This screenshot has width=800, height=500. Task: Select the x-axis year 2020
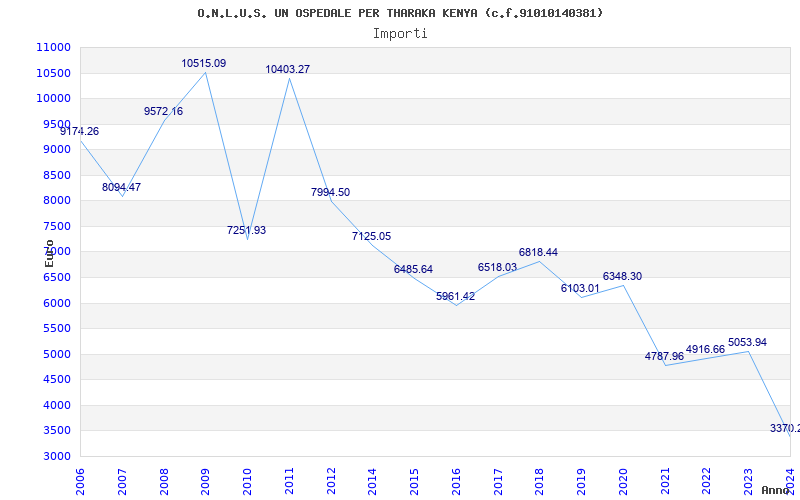623,481
